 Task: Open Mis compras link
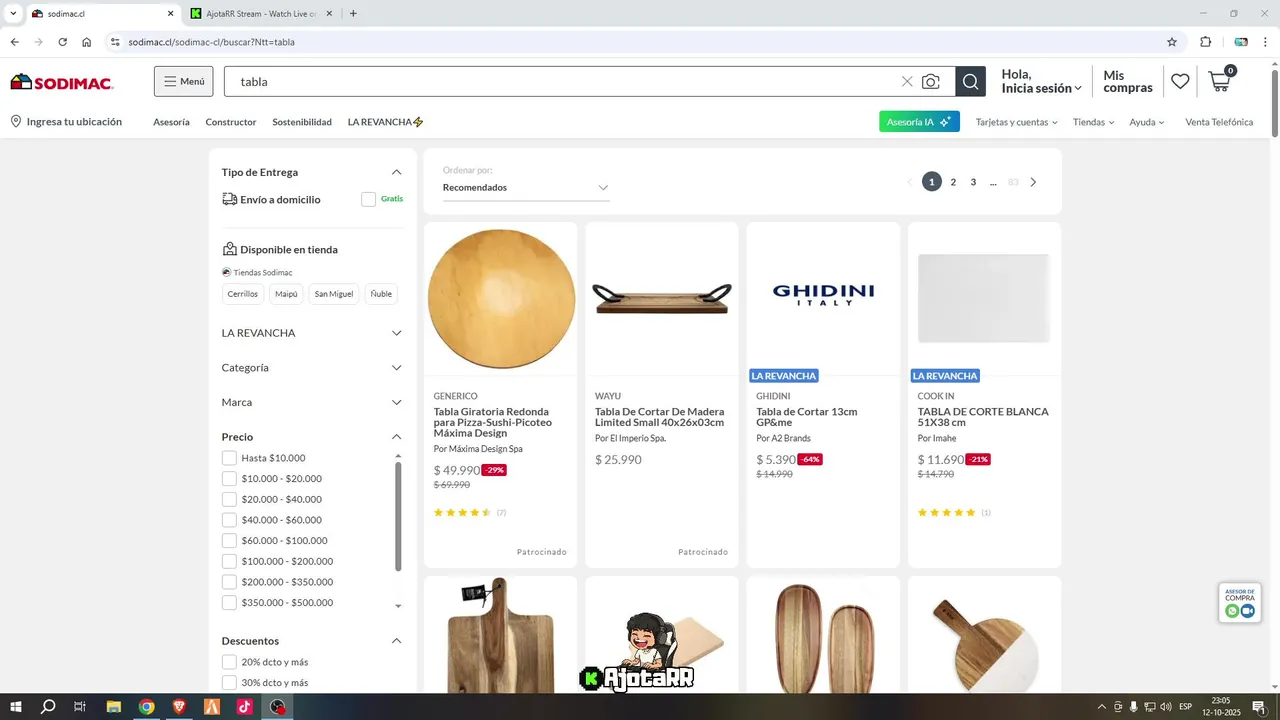click(1128, 81)
